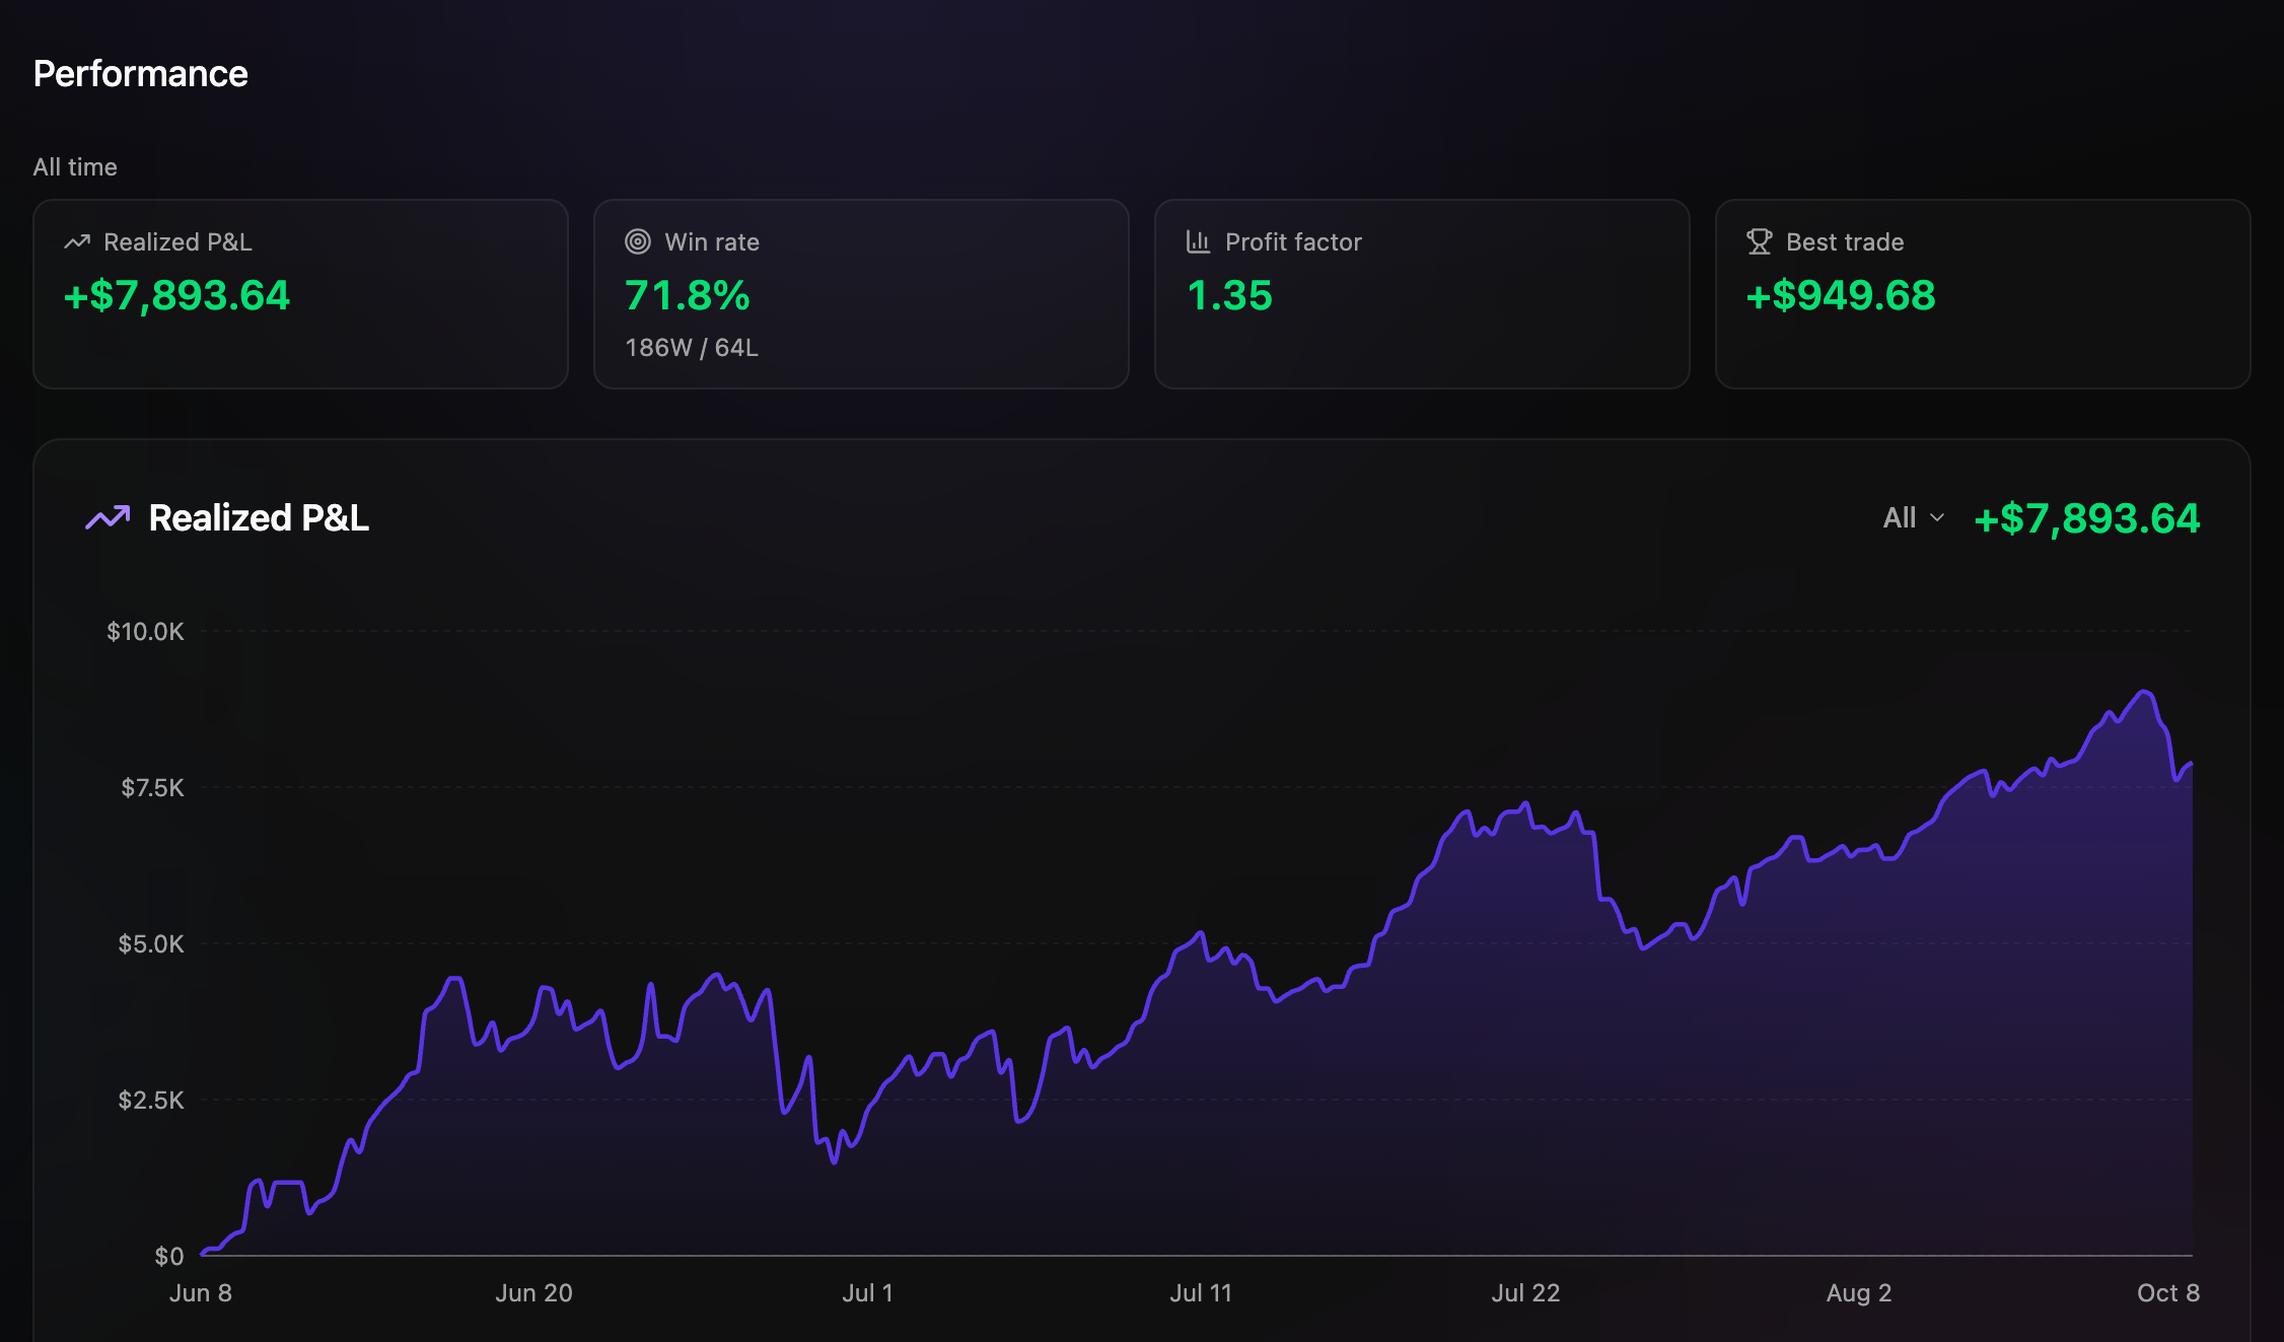Click the +$7,893.64 total in the chart header
2284x1342 pixels.
click(2086, 519)
